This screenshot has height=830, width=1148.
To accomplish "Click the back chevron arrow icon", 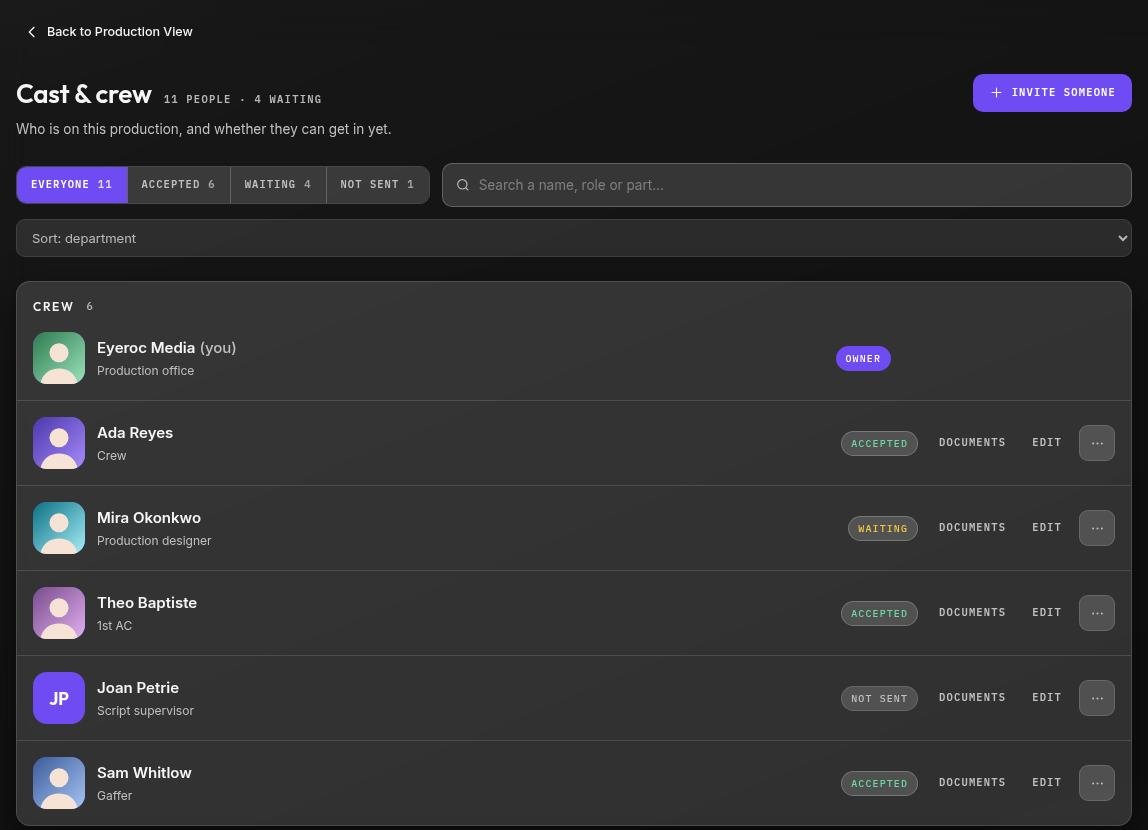I will pyautogui.click(x=31, y=31).
